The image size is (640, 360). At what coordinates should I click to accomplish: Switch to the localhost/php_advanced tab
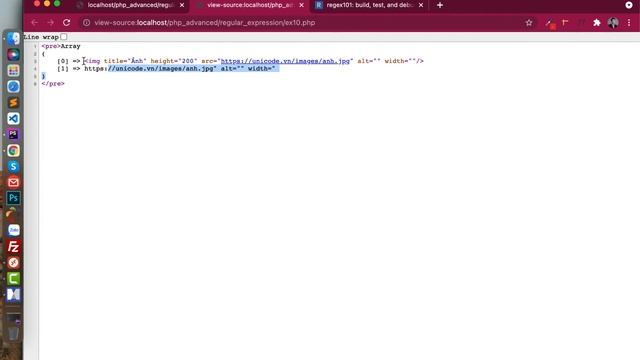(130, 5)
